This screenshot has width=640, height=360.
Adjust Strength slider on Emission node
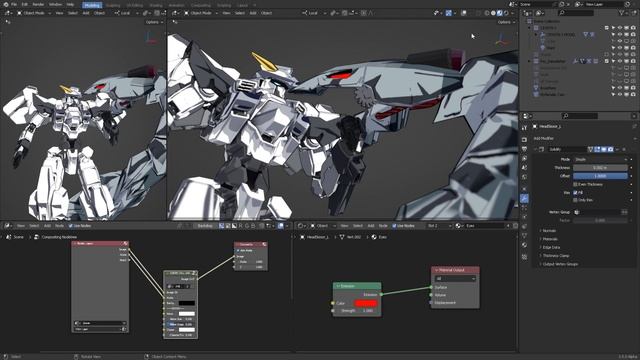click(x=356, y=311)
